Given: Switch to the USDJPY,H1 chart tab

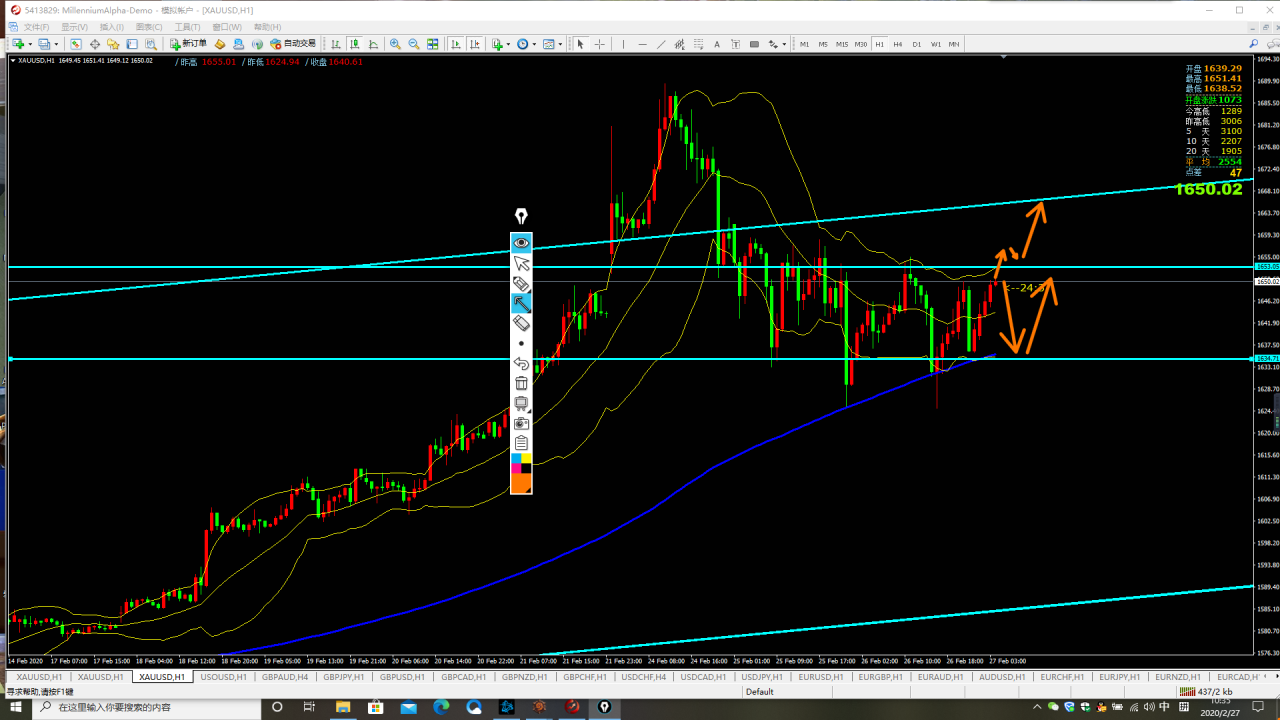Looking at the screenshot, I should 762,677.
